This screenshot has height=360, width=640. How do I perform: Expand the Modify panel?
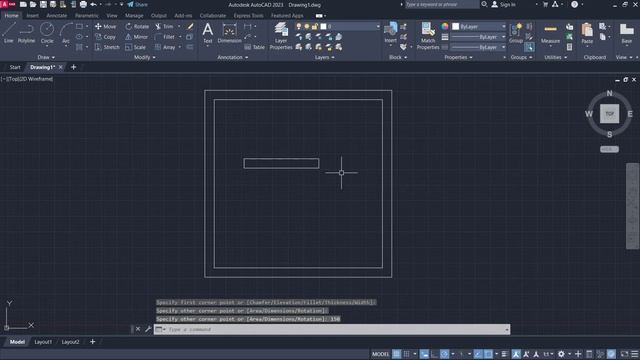click(144, 58)
